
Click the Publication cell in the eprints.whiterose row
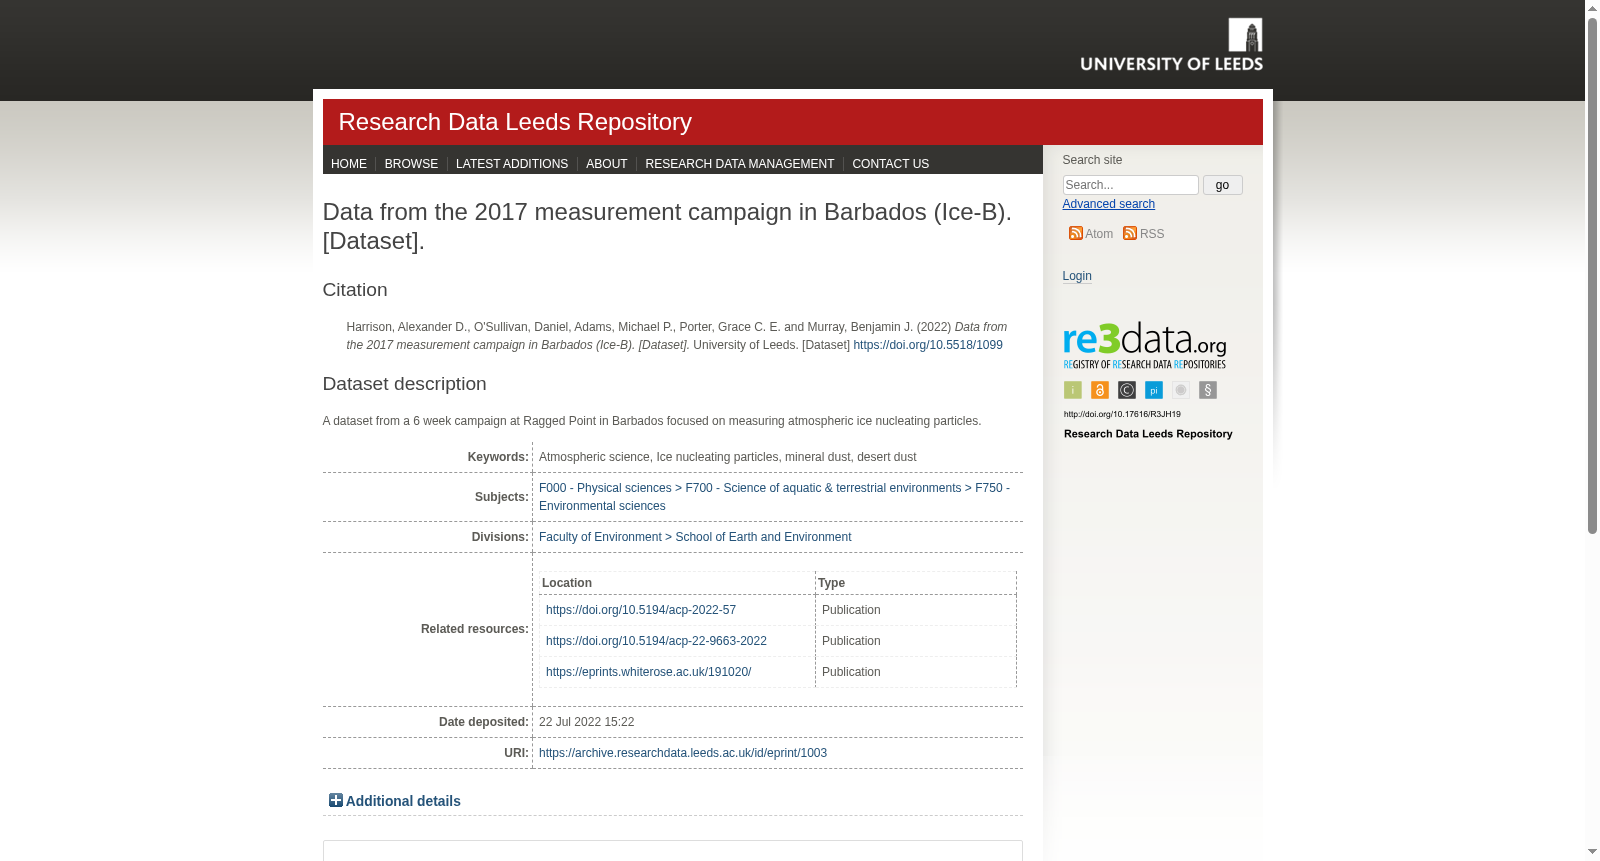851,672
